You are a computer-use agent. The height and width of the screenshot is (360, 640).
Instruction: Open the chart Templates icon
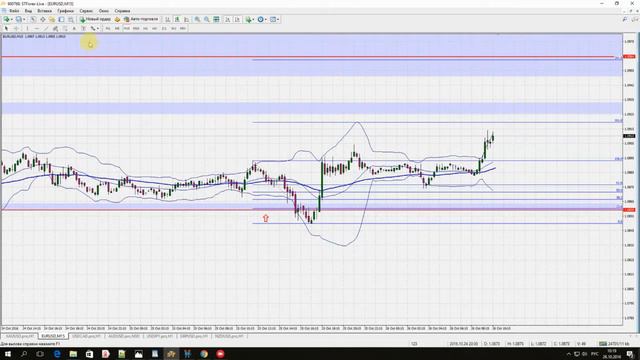(x=273, y=19)
